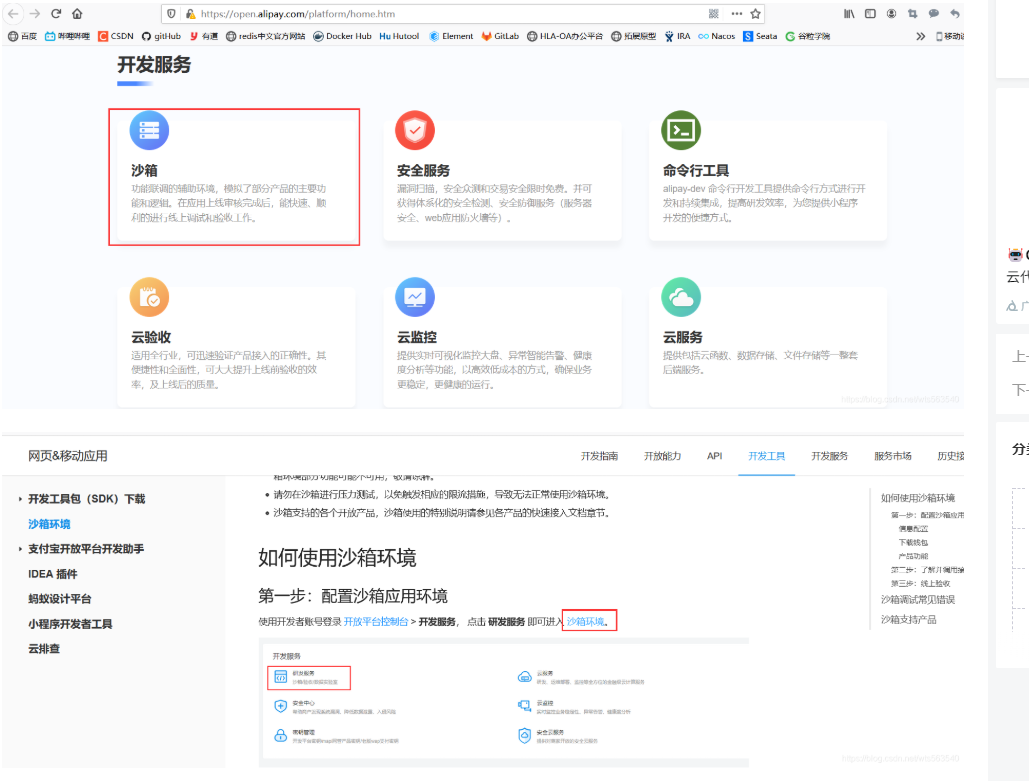This screenshot has height=781, width=1029.
Task: Open the gitHub bookmark
Action: tap(161, 36)
